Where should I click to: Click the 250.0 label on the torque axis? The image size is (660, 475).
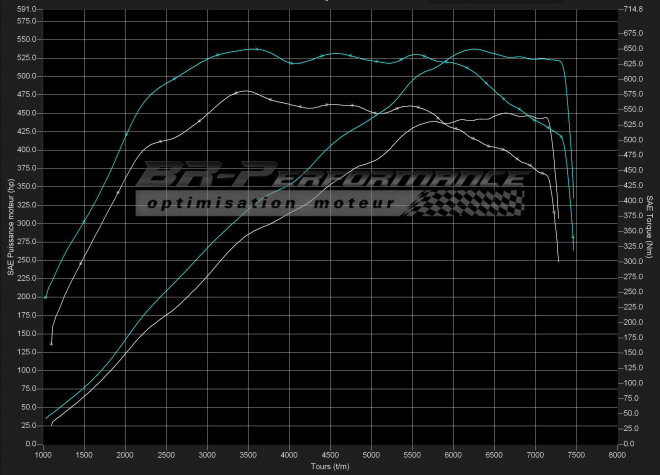pos(633,292)
